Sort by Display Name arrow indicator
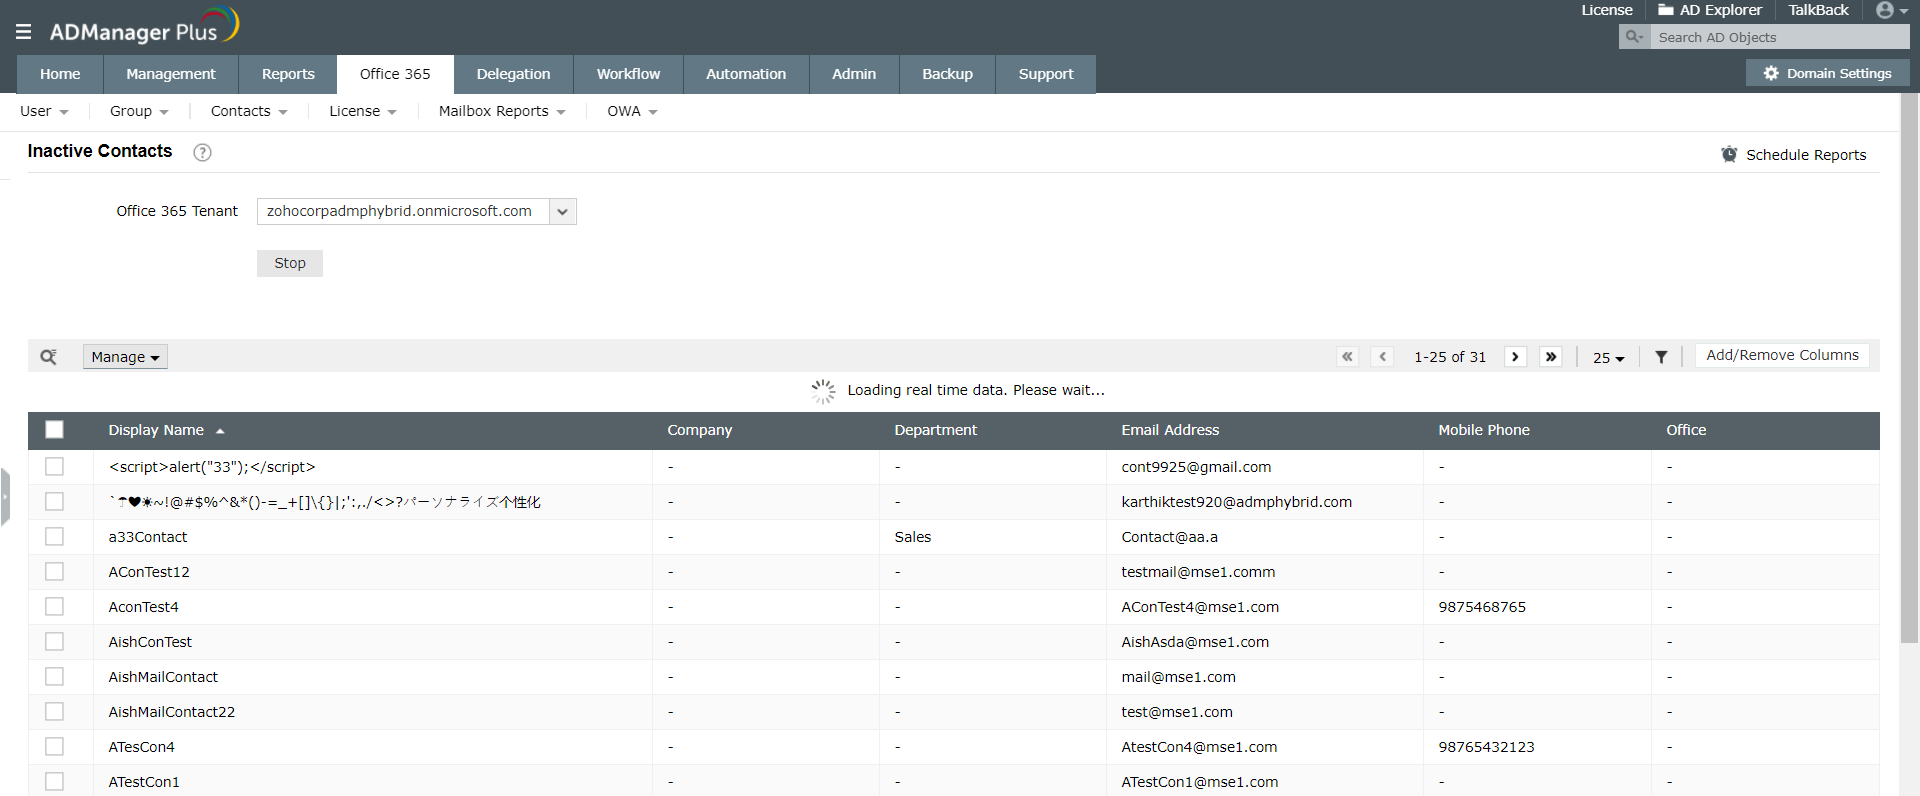Screen dimensions: 1920x796 click(220, 431)
